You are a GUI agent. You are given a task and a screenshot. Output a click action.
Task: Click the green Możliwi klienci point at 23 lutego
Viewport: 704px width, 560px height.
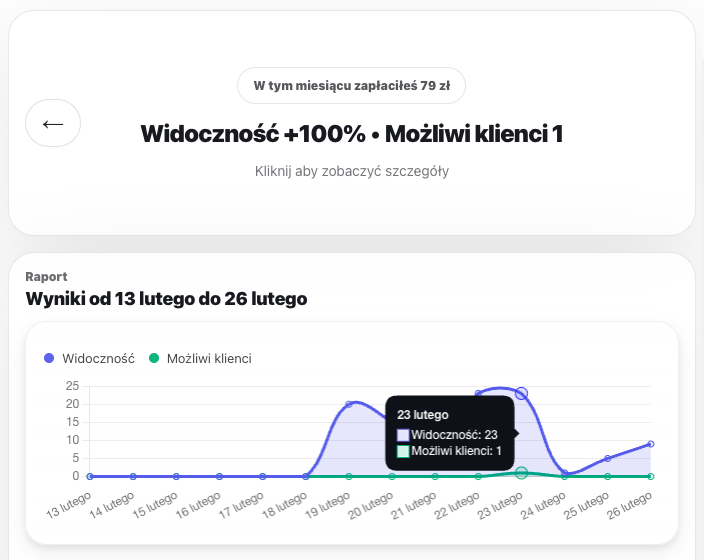pyautogui.click(x=521, y=472)
